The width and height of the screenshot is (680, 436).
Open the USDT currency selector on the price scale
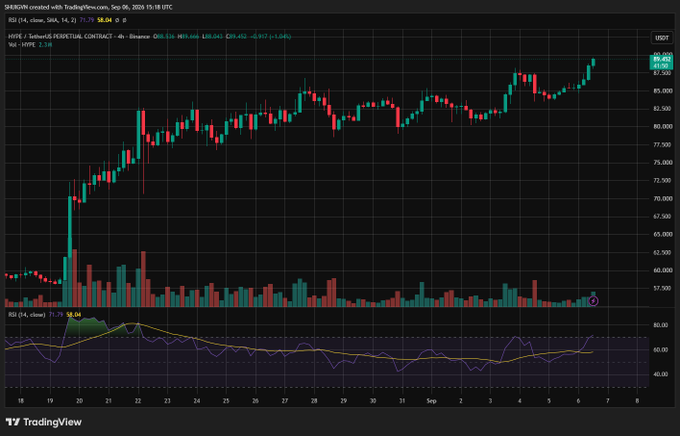pyautogui.click(x=661, y=38)
